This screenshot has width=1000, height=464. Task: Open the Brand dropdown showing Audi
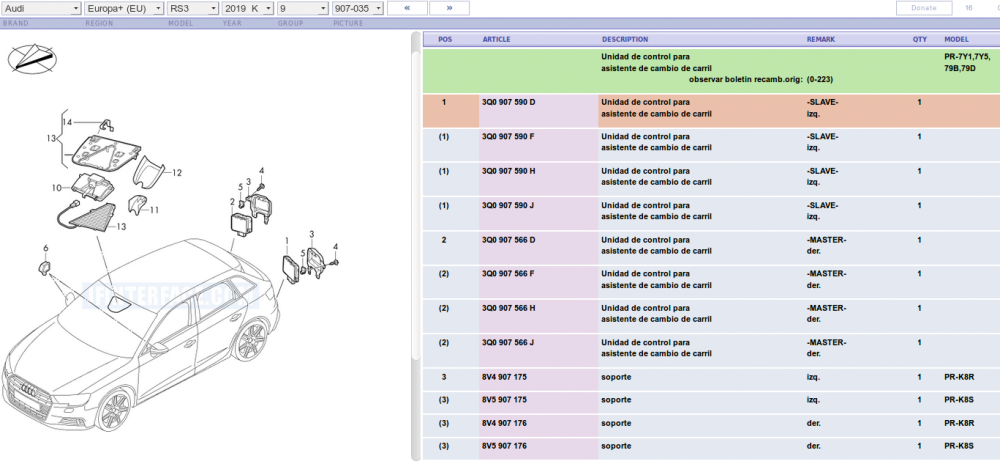click(41, 8)
